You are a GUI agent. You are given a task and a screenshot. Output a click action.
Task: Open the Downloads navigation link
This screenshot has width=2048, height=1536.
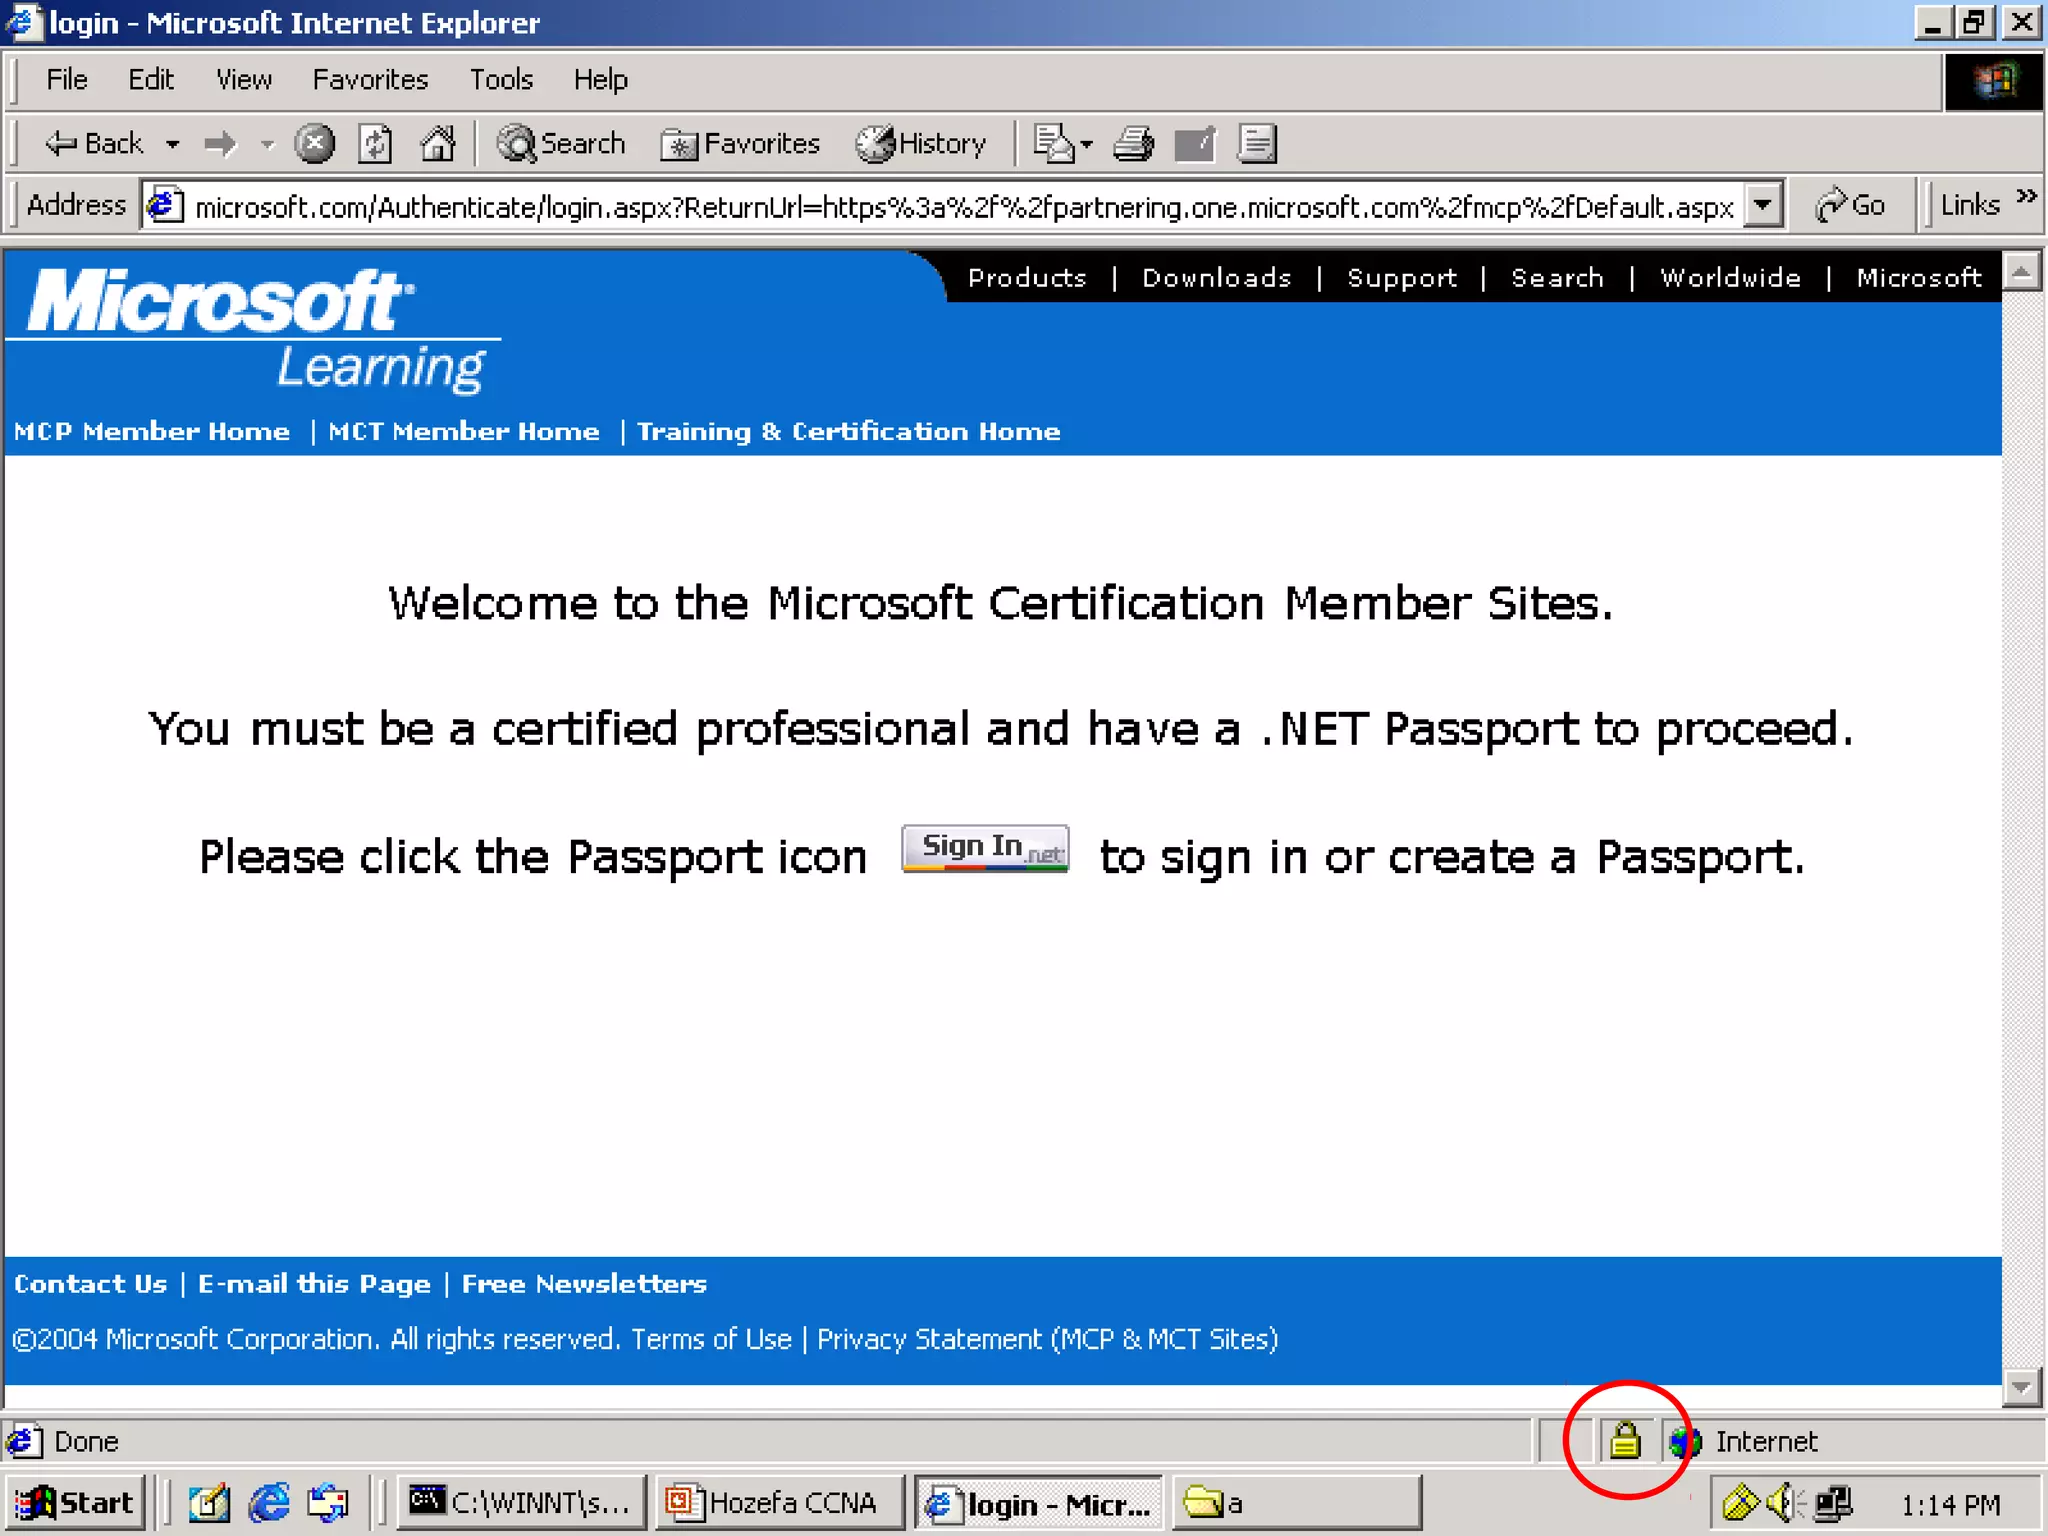(1217, 278)
